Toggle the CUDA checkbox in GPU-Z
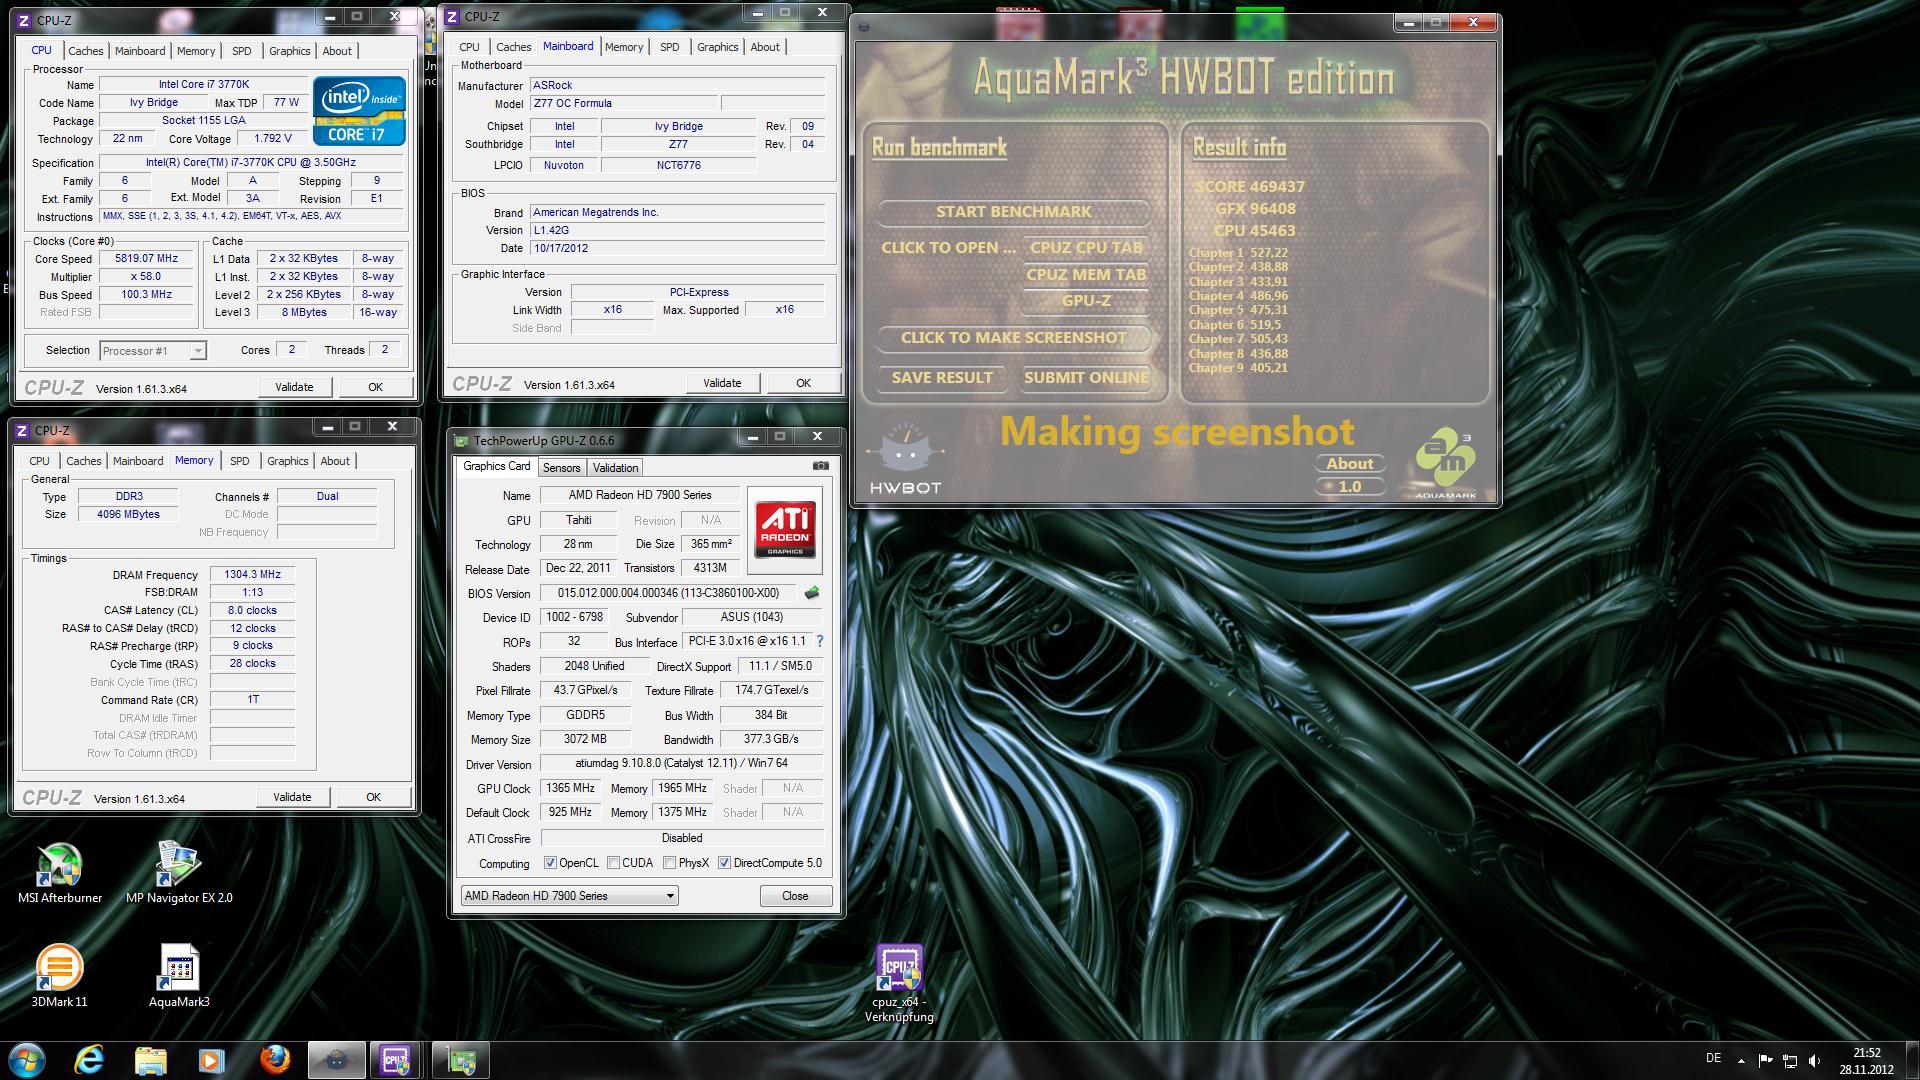The width and height of the screenshot is (1920, 1080). 613,863
